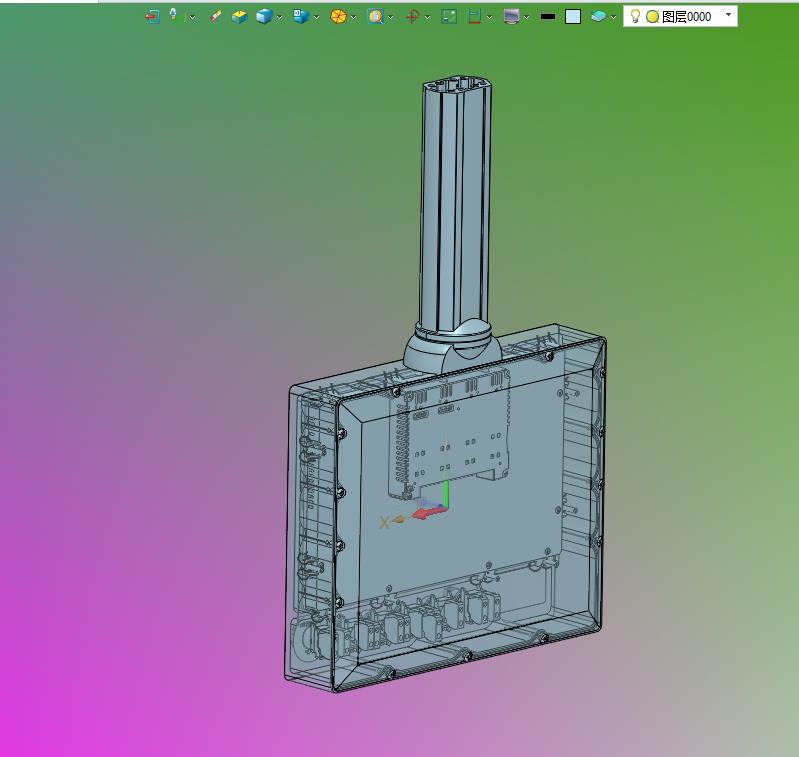The height and width of the screenshot is (757, 799).
Task: Open dropdown arrow next to the lamp icon
Action: (193, 17)
